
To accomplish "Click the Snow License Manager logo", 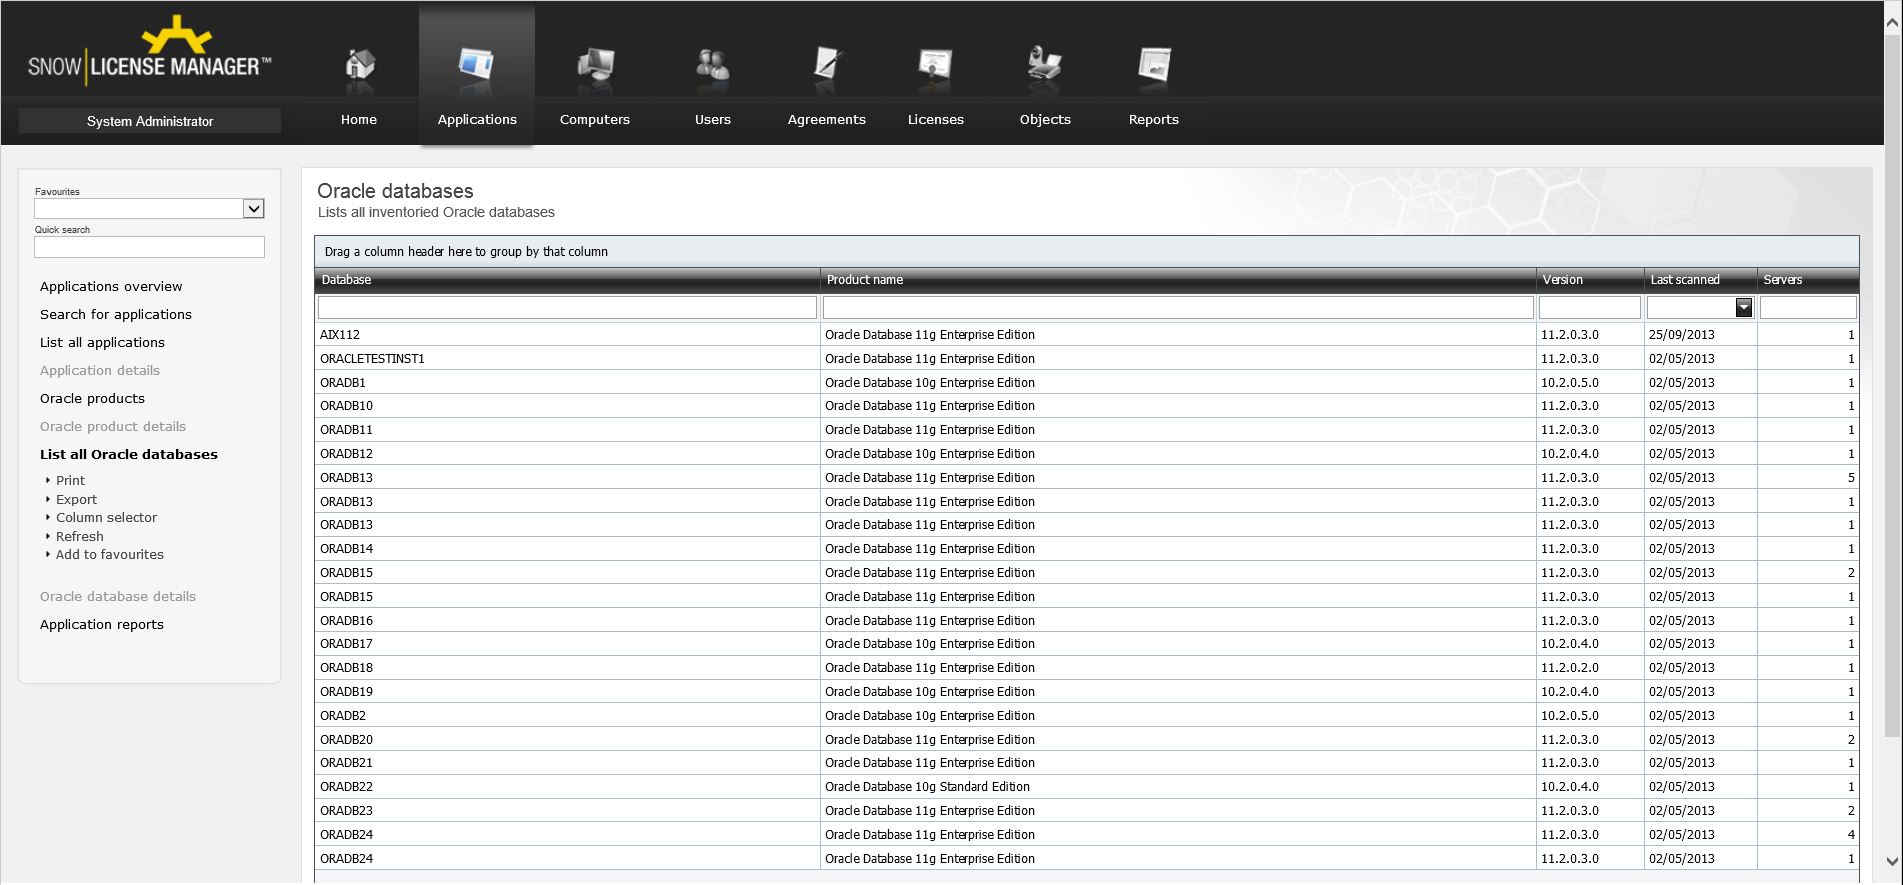I will tap(150, 51).
